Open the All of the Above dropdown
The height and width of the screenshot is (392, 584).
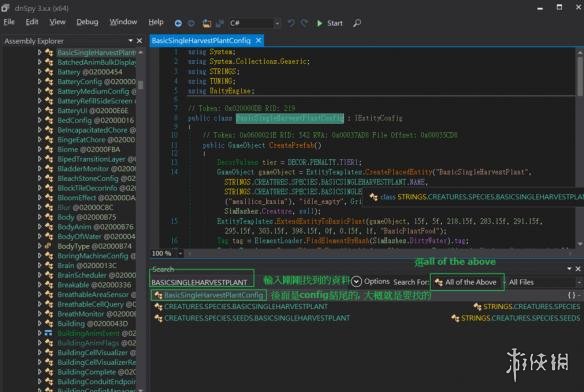pyautogui.click(x=467, y=282)
